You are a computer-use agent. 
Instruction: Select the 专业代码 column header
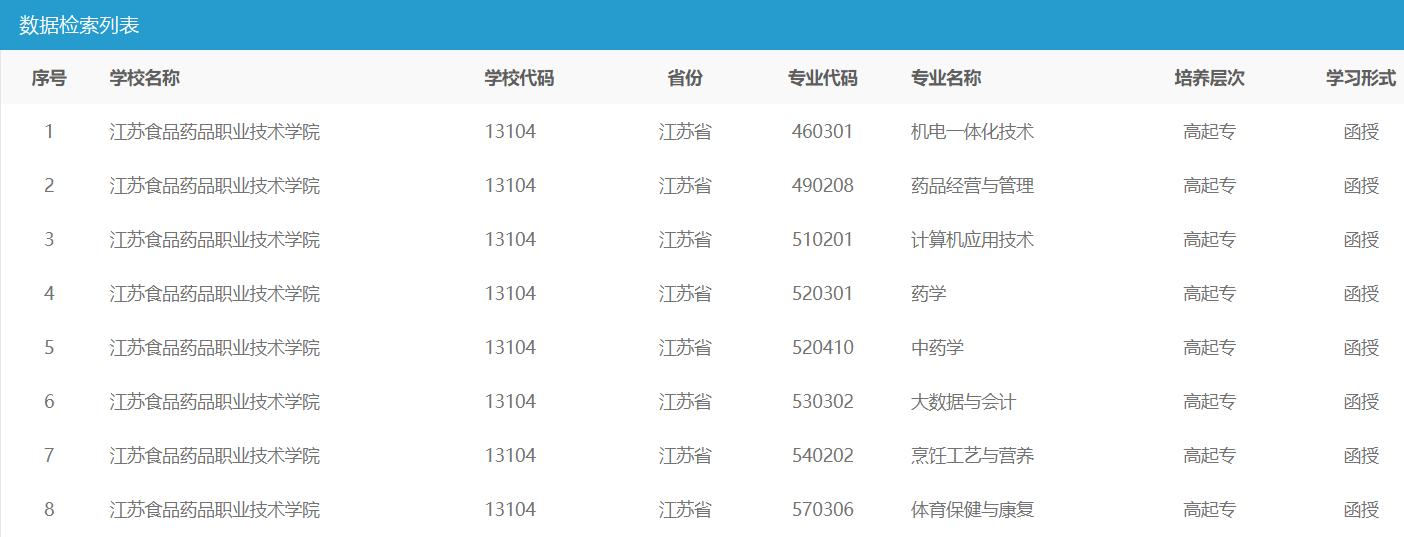tap(822, 78)
